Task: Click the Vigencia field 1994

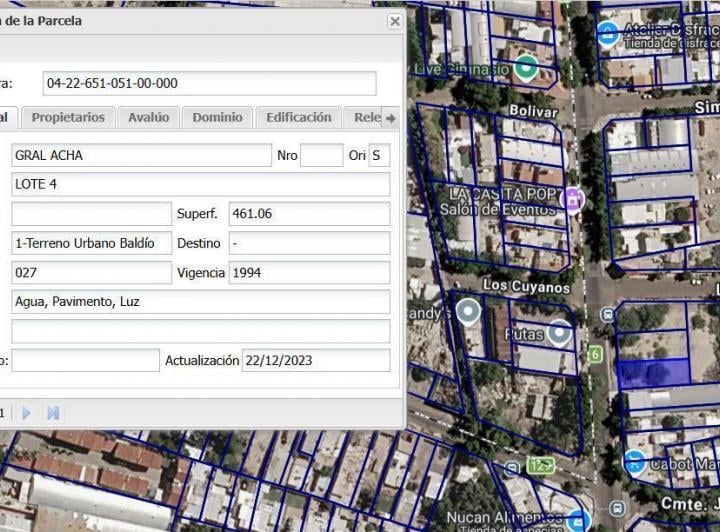Action: click(x=309, y=273)
